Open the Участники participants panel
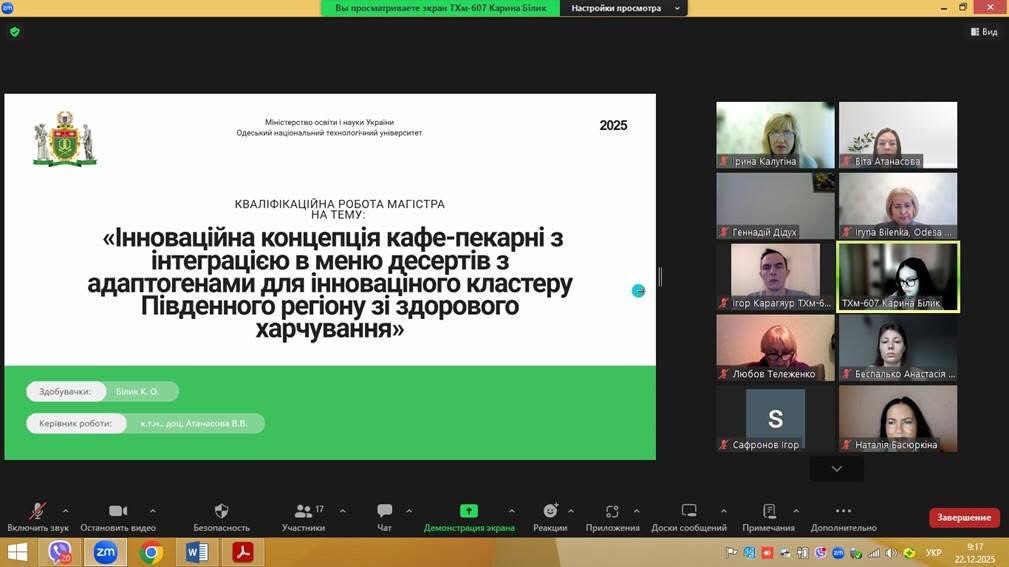This screenshot has height=567, width=1009. click(x=302, y=512)
